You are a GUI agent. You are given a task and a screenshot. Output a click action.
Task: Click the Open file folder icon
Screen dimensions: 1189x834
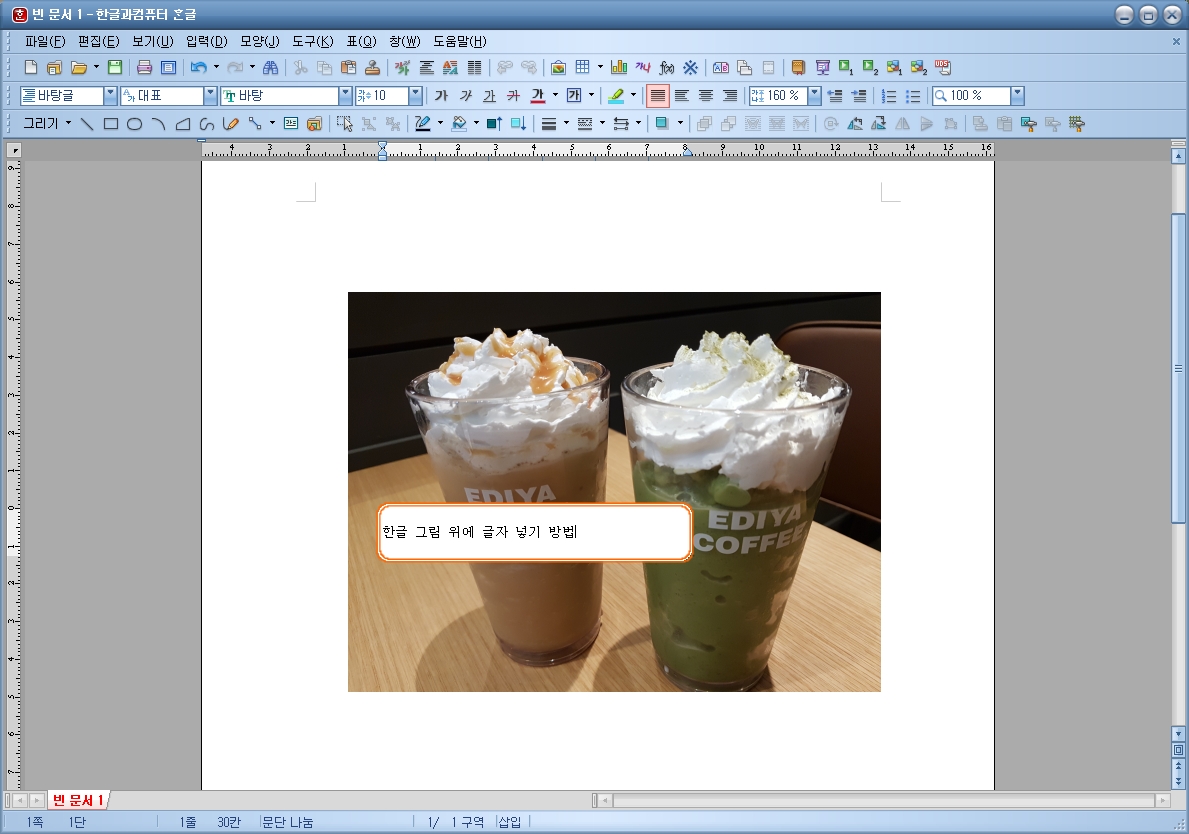tap(79, 67)
